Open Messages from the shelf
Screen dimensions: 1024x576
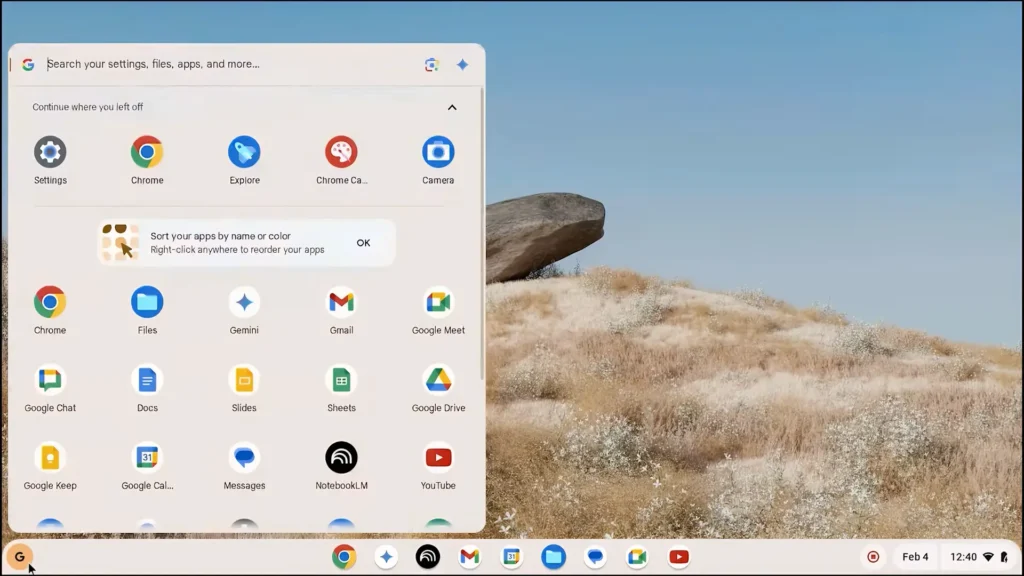click(x=595, y=557)
